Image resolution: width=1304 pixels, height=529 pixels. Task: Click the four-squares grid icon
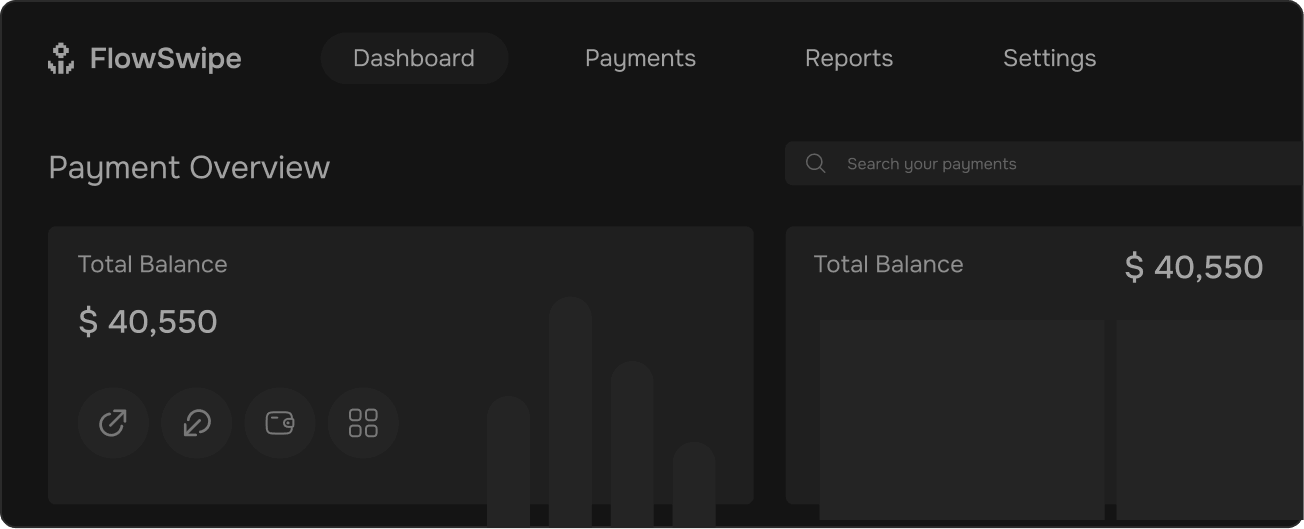(363, 423)
